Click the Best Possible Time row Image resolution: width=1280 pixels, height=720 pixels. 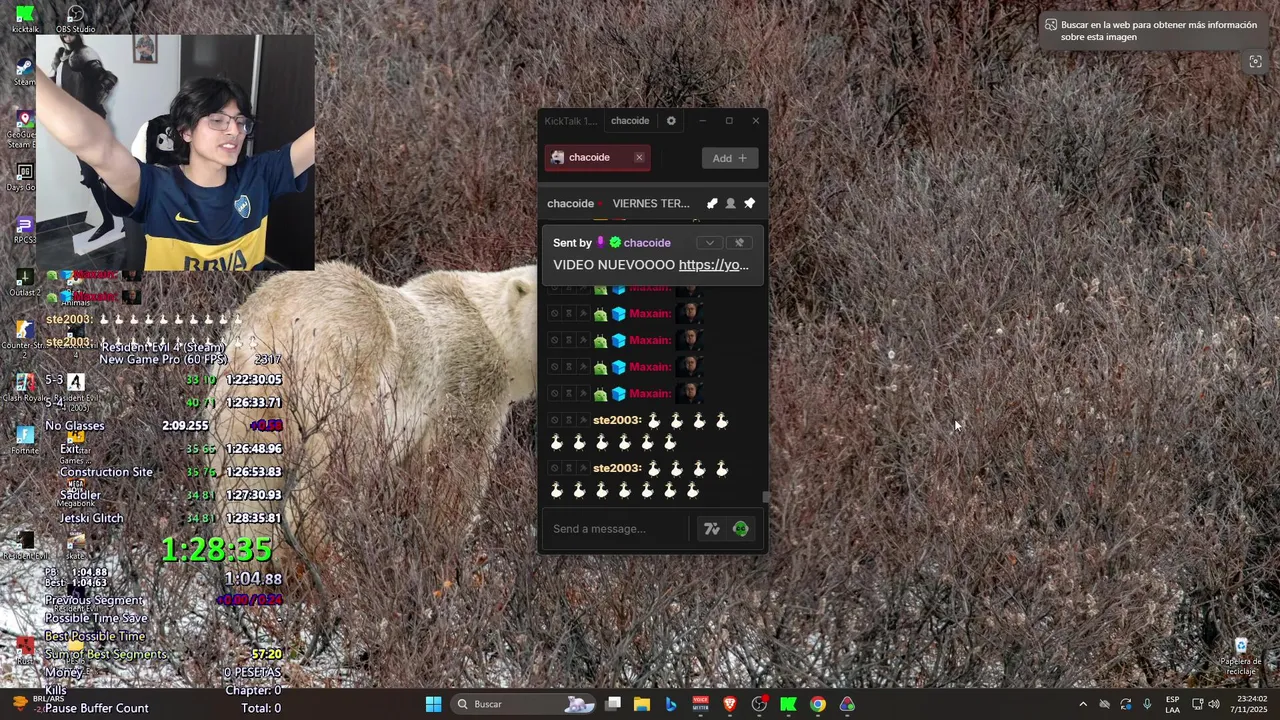coord(163,636)
